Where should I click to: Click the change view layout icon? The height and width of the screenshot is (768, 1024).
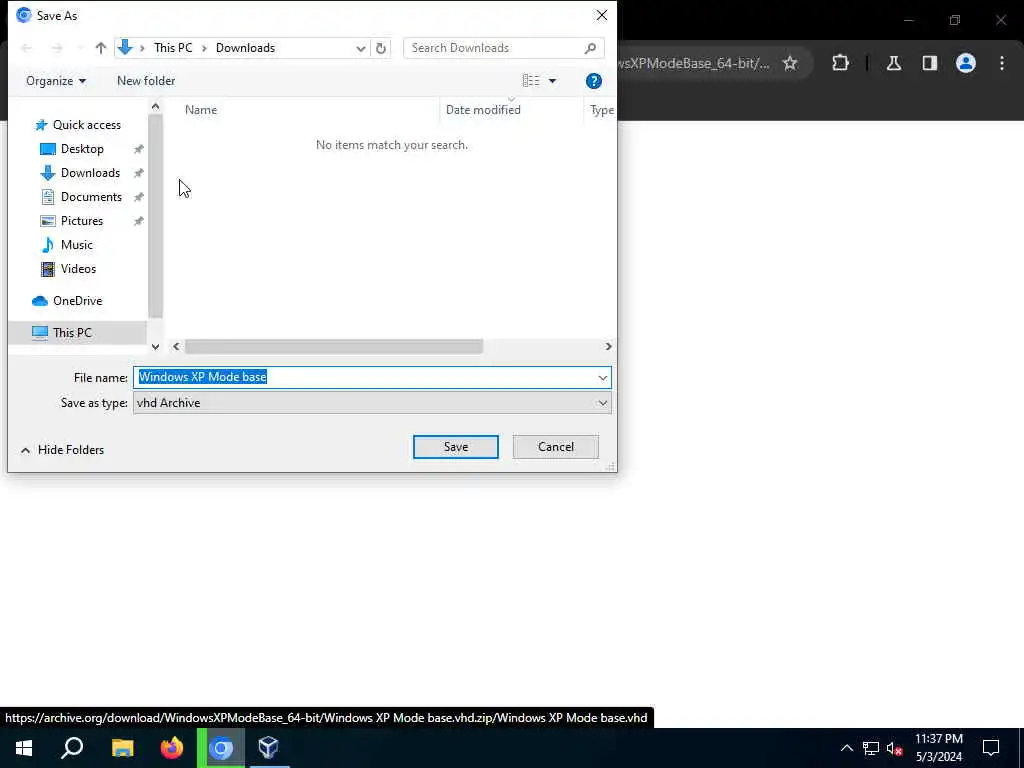pyautogui.click(x=531, y=80)
